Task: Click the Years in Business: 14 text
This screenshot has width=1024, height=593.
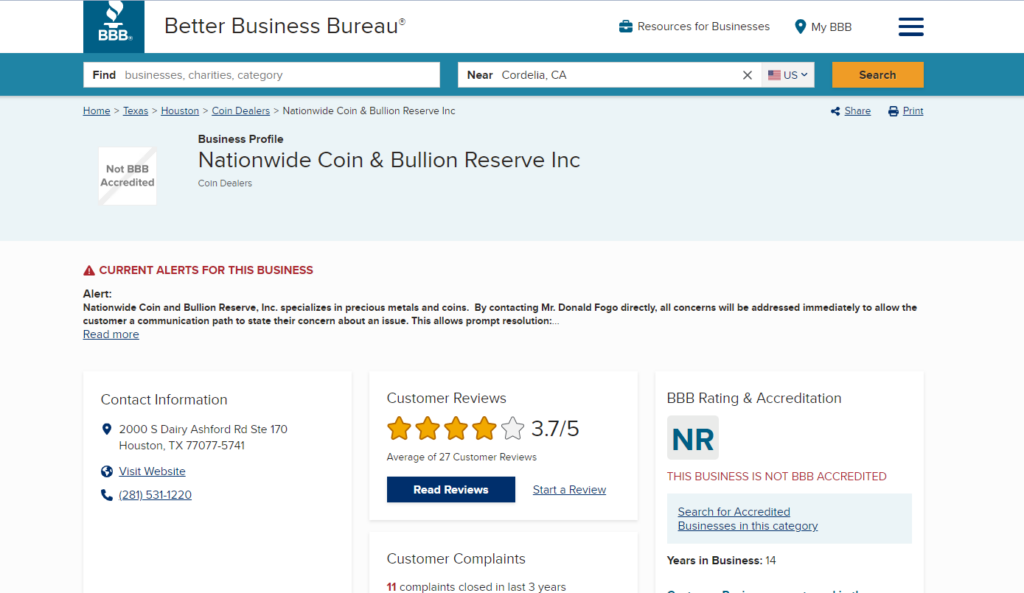Action: 721,560
